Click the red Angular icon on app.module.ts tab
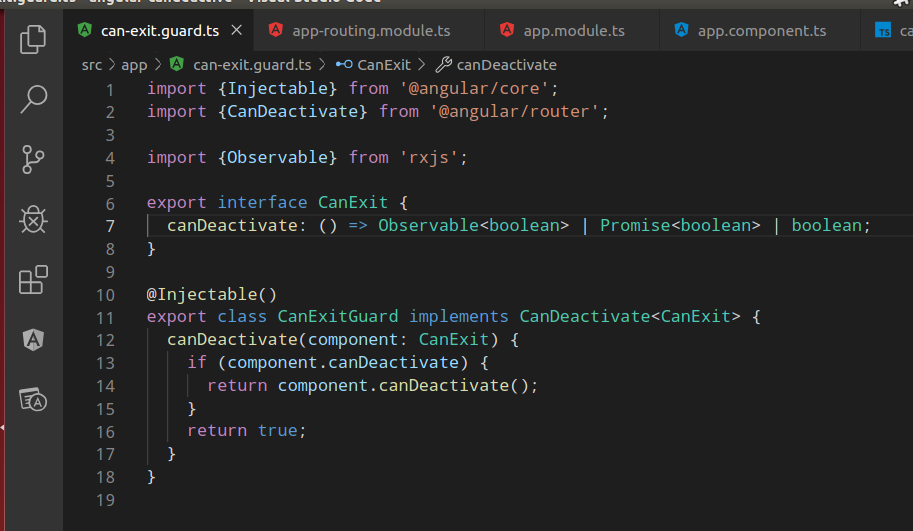913x531 pixels. (x=507, y=30)
